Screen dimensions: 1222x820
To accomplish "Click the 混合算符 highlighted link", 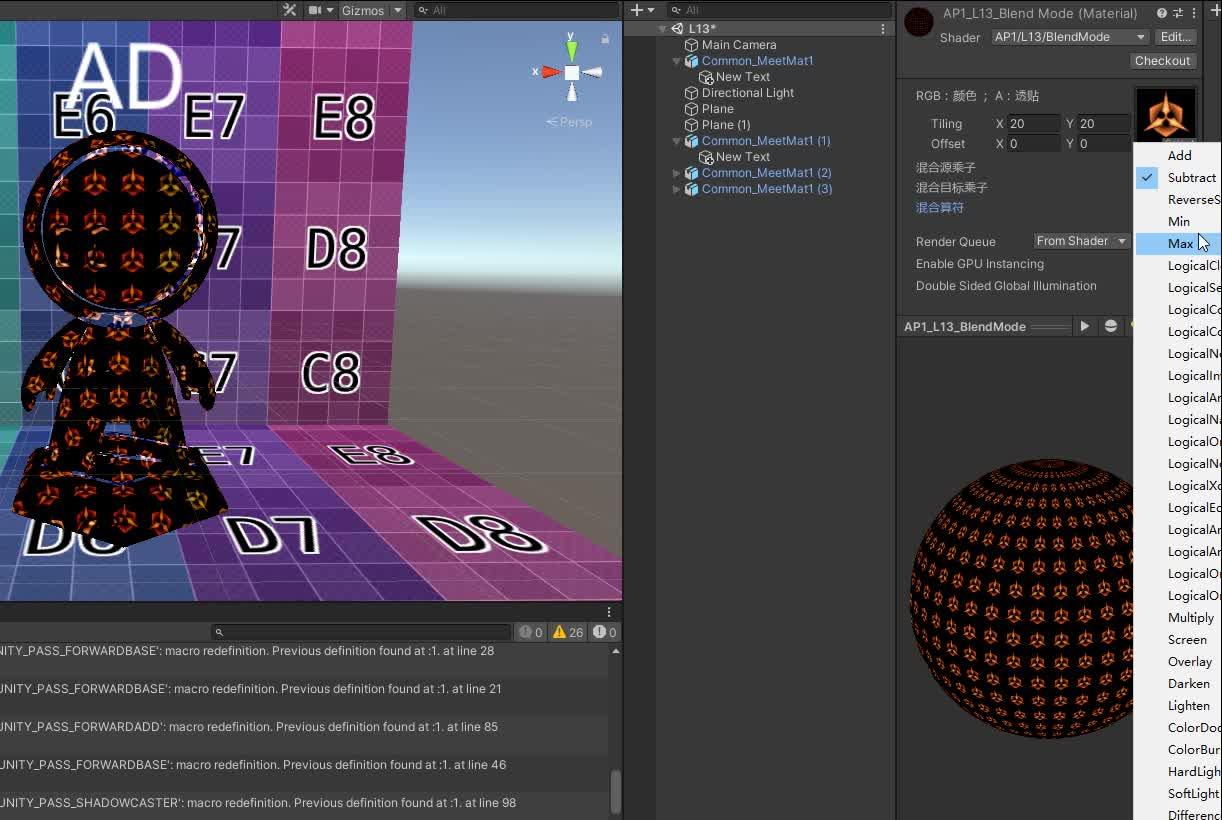I will pyautogui.click(x=938, y=207).
